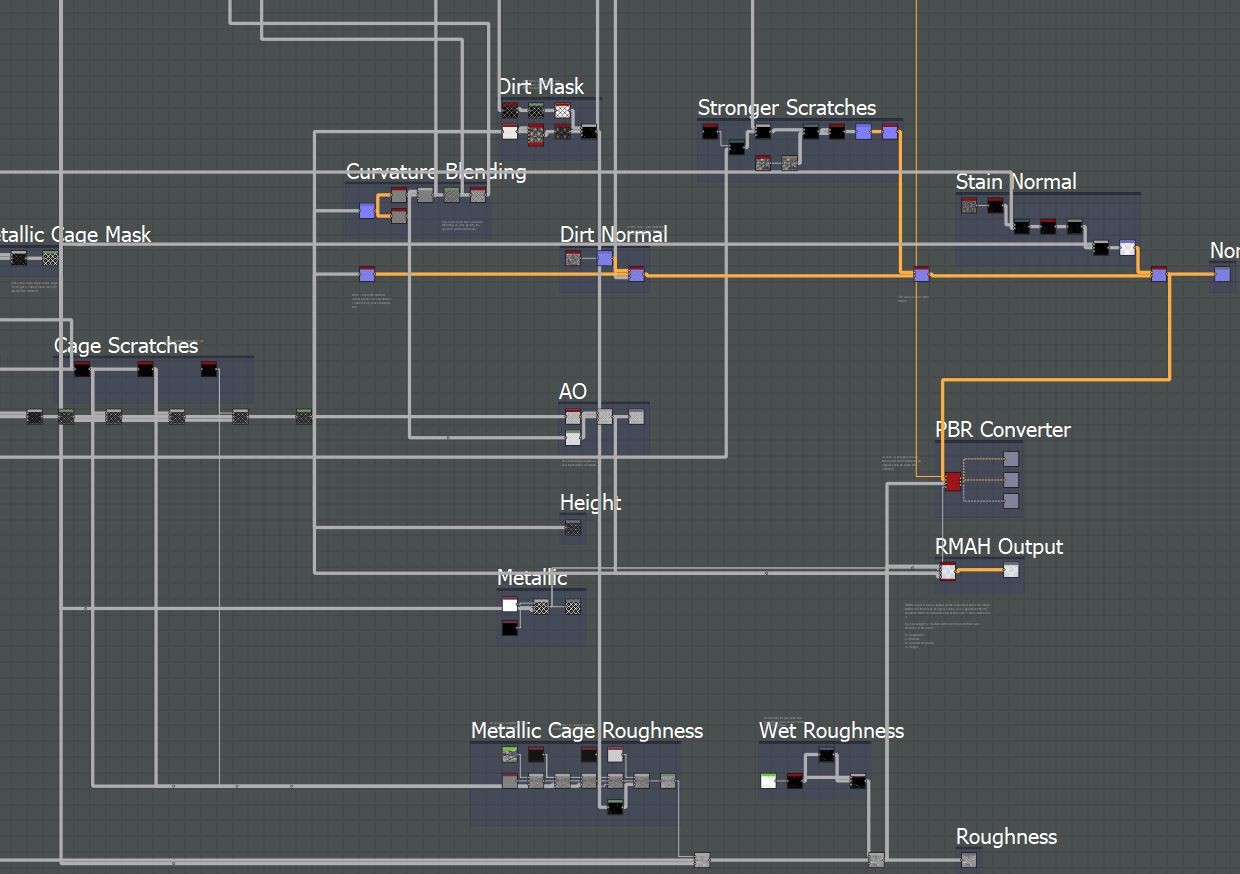Viewport: 1240px width, 874px height.
Task: Select the bottom output node of PBR Converter
Action: click(x=1011, y=501)
